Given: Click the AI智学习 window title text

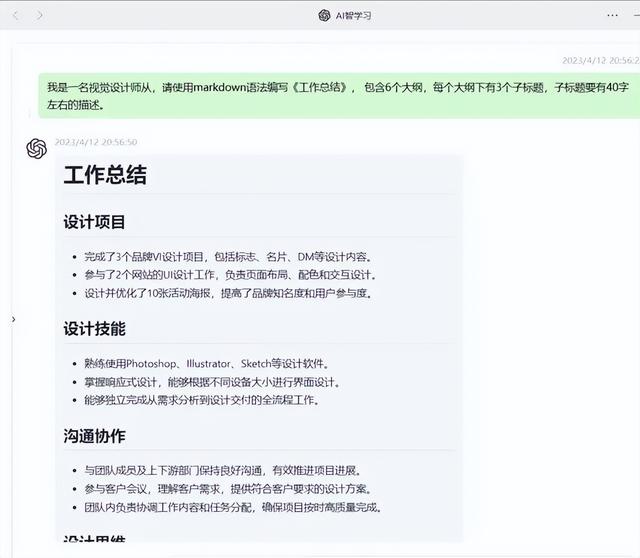Looking at the screenshot, I should (x=354, y=15).
